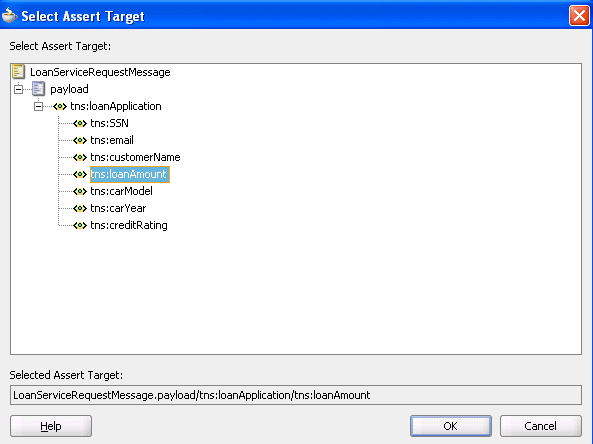Select the tns:customerName element

(x=135, y=157)
